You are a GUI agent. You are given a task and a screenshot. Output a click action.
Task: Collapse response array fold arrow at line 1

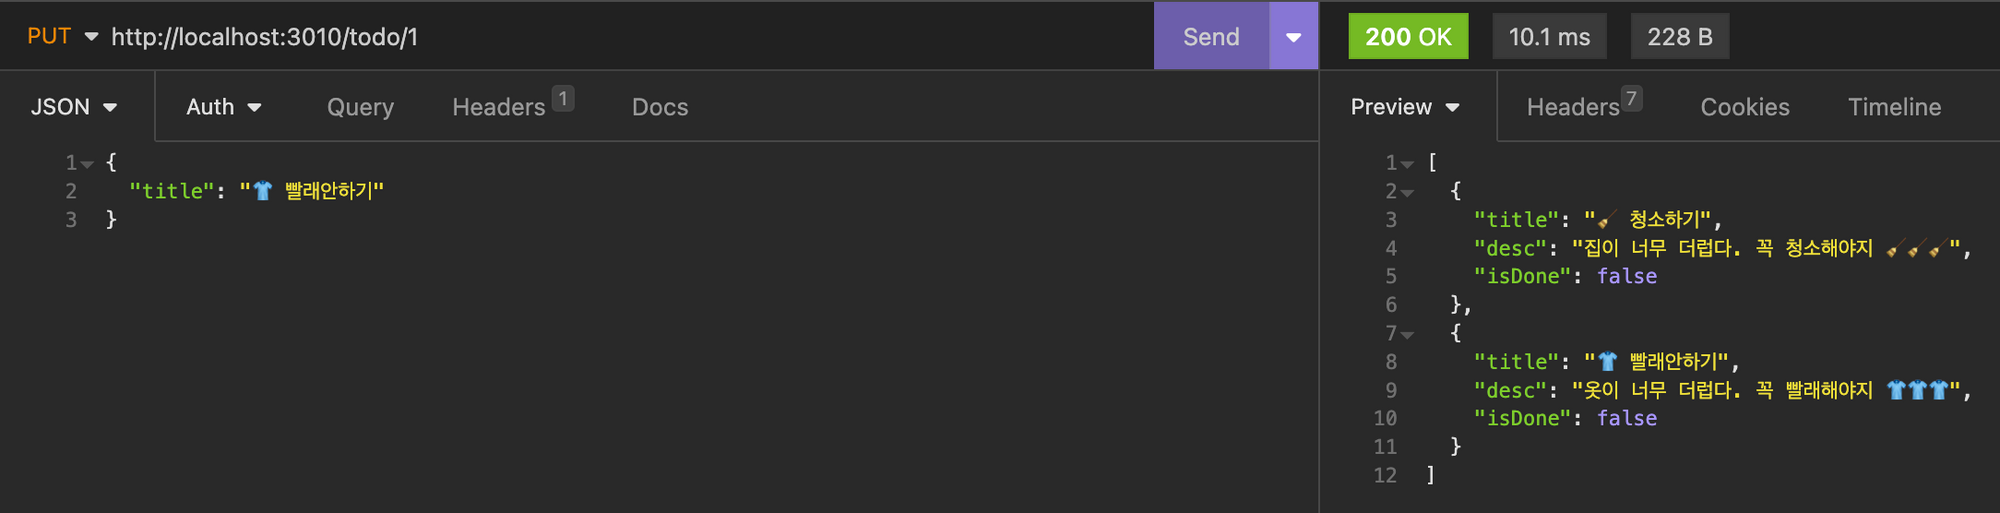coord(1407,164)
